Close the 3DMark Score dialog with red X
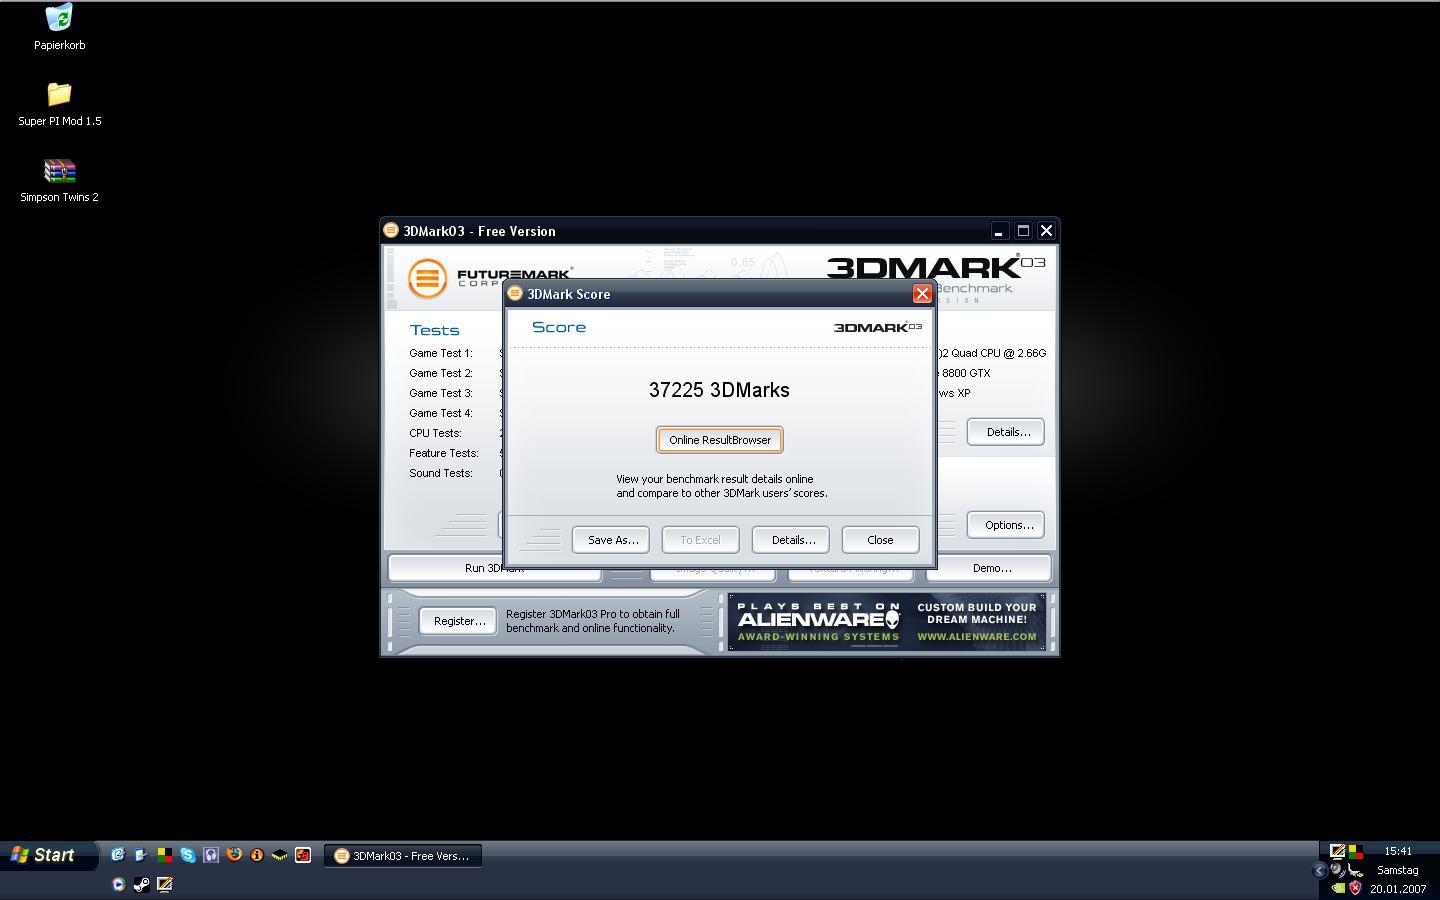 [922, 294]
